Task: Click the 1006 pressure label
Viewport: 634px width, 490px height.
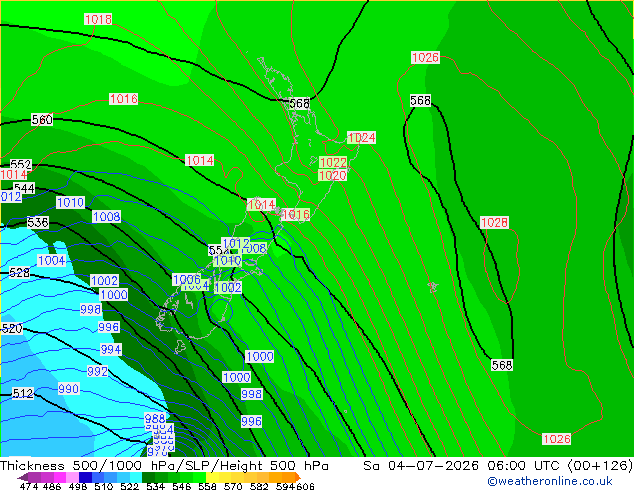Action: (x=186, y=279)
